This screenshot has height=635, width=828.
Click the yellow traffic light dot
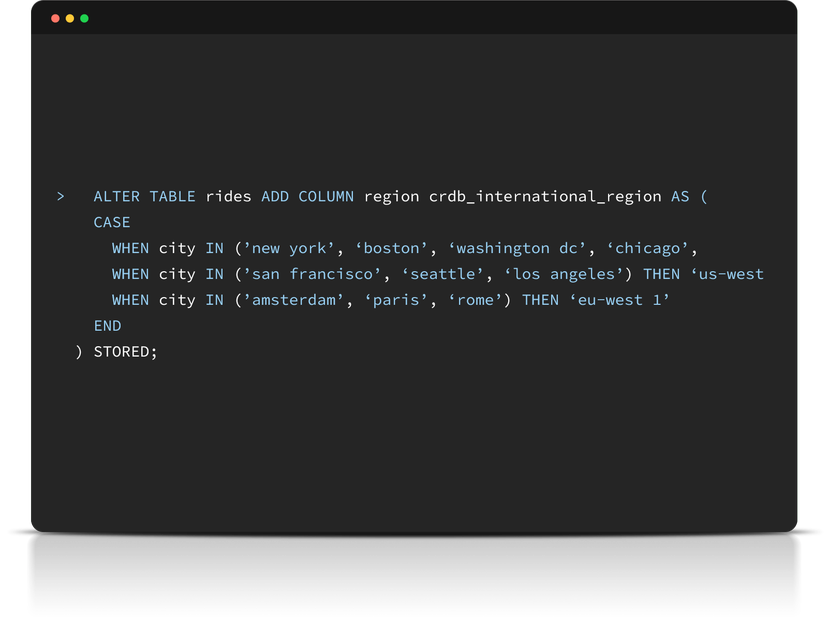point(70,18)
